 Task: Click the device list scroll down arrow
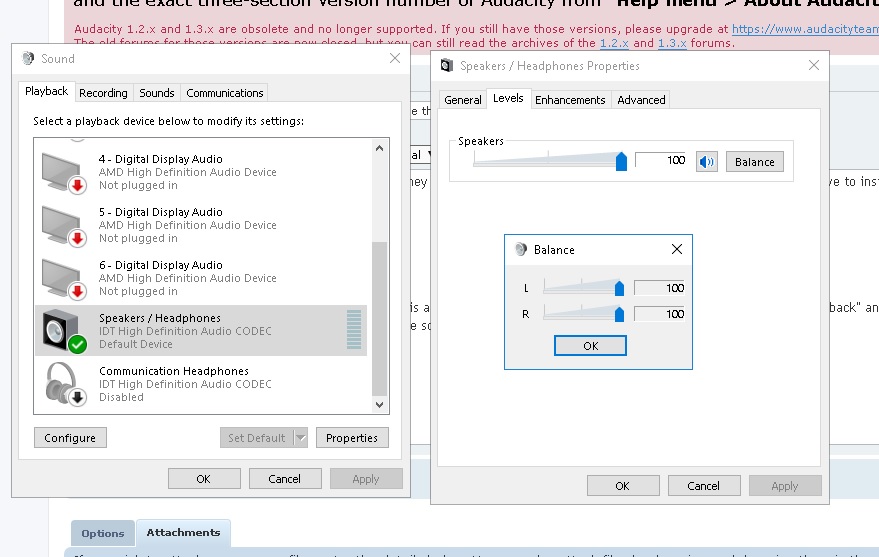[x=380, y=404]
